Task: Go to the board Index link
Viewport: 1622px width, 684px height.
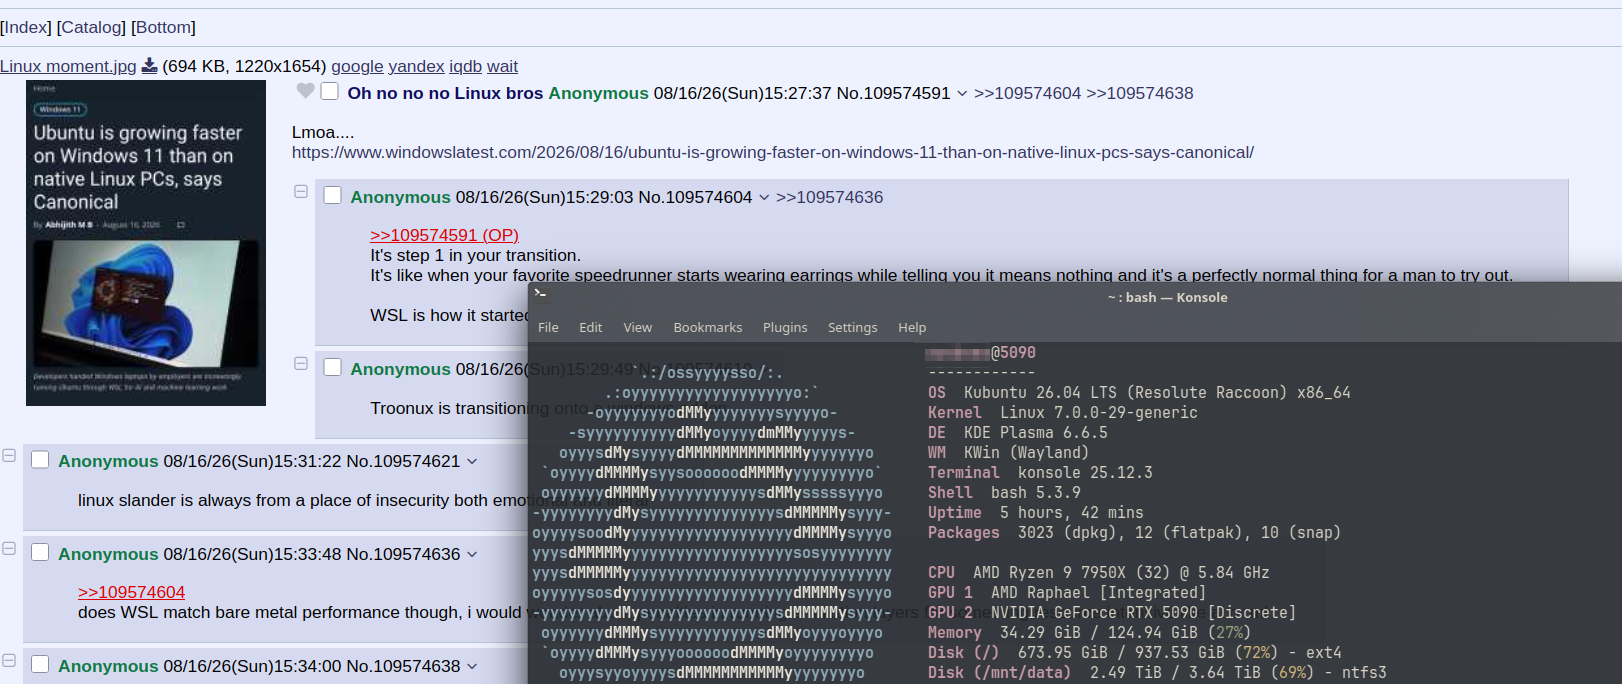Action: pos(26,27)
